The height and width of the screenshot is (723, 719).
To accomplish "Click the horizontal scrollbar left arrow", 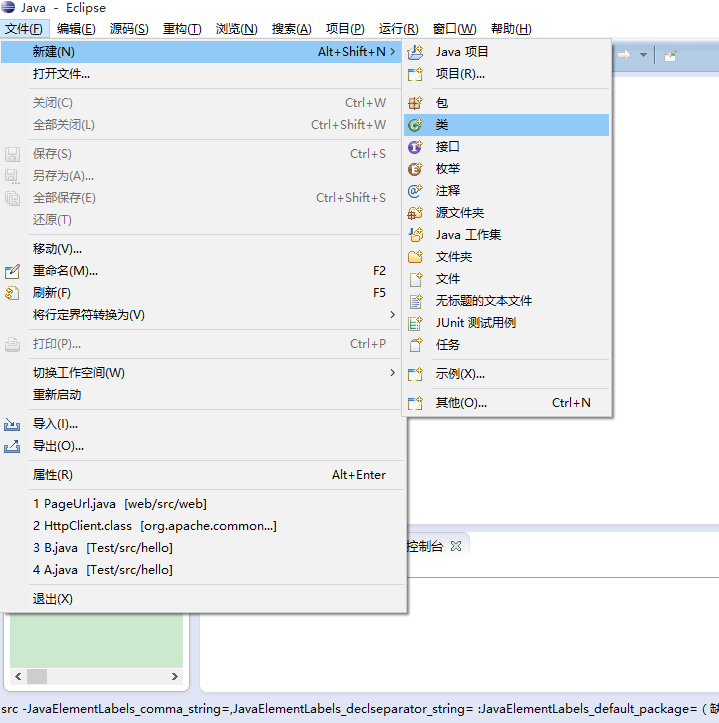I will [x=18, y=676].
